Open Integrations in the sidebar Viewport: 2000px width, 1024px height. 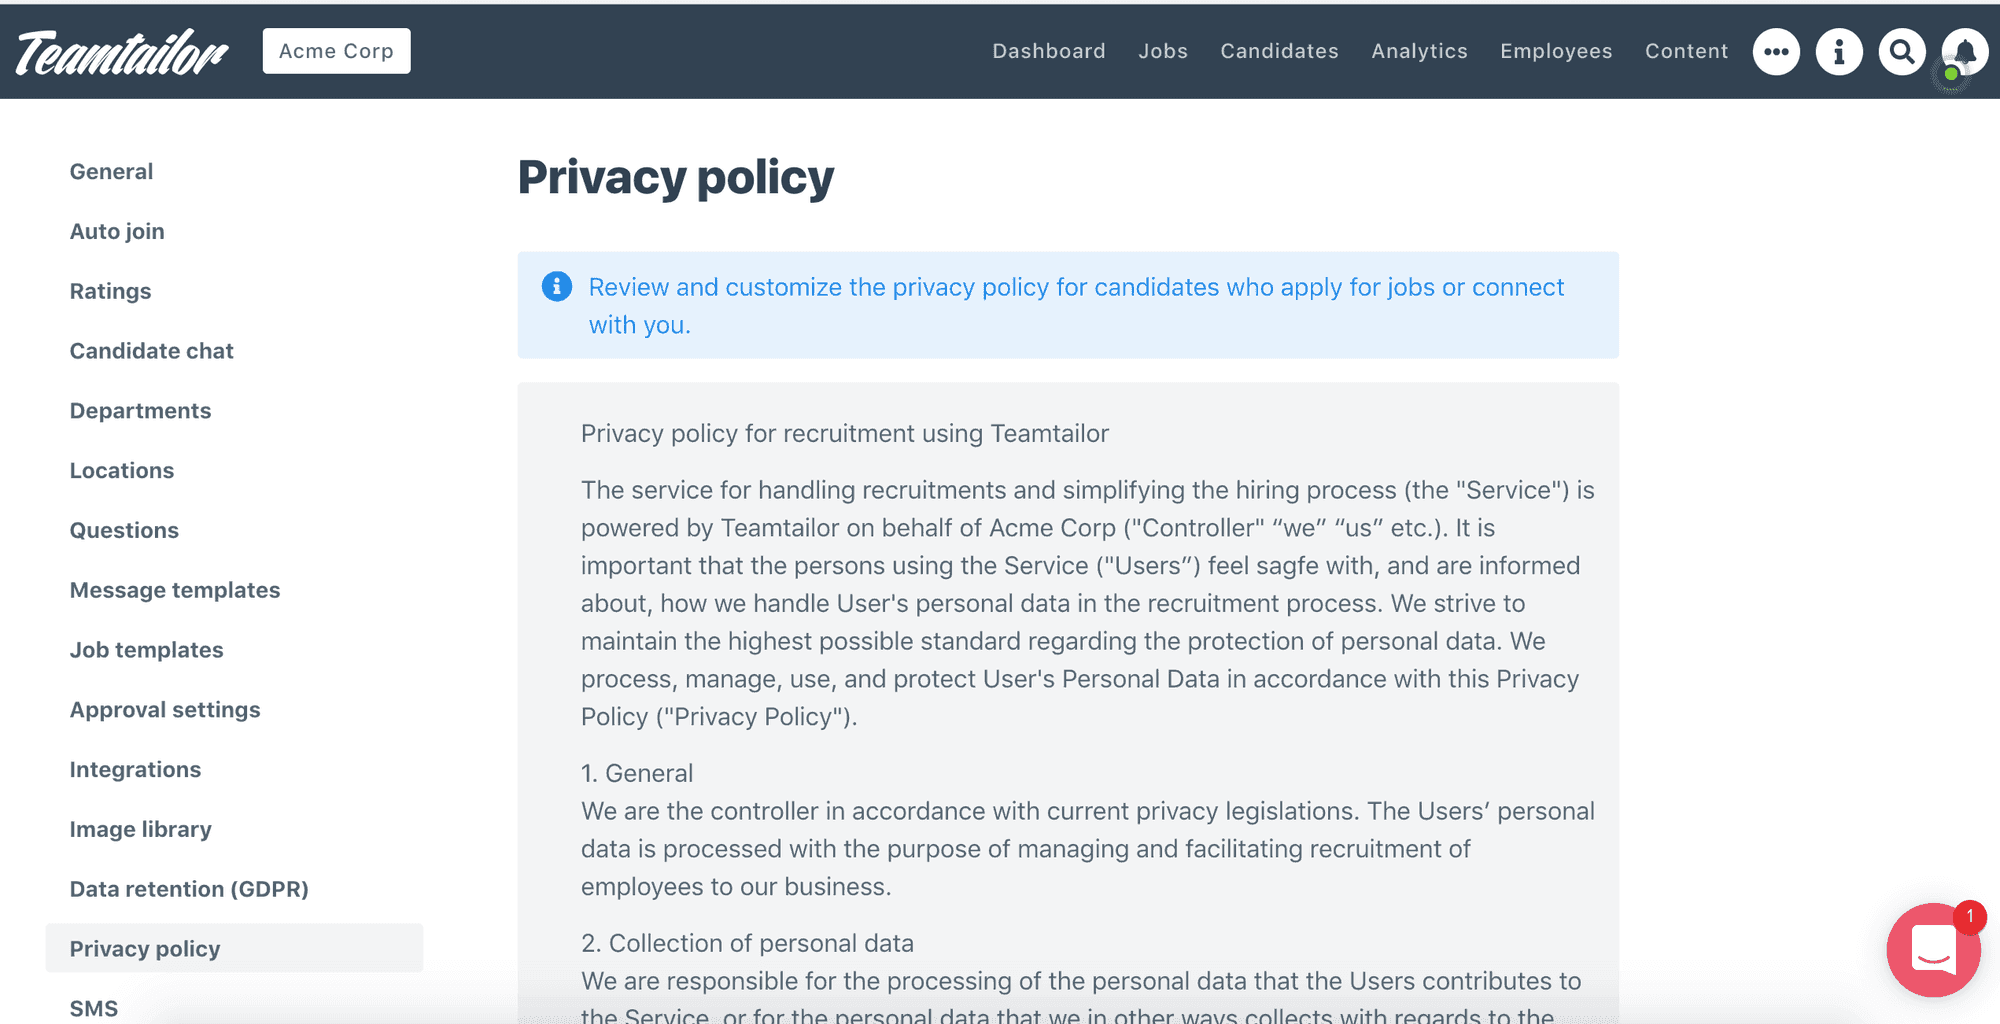[x=135, y=769]
